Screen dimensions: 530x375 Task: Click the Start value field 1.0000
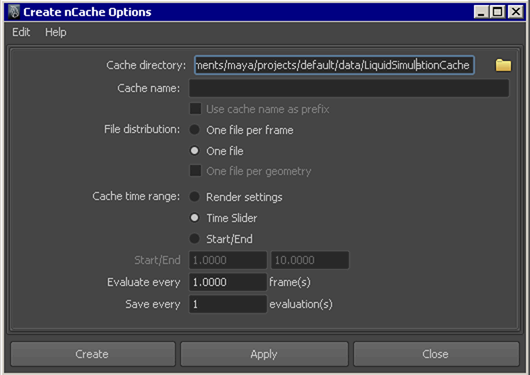(x=228, y=260)
